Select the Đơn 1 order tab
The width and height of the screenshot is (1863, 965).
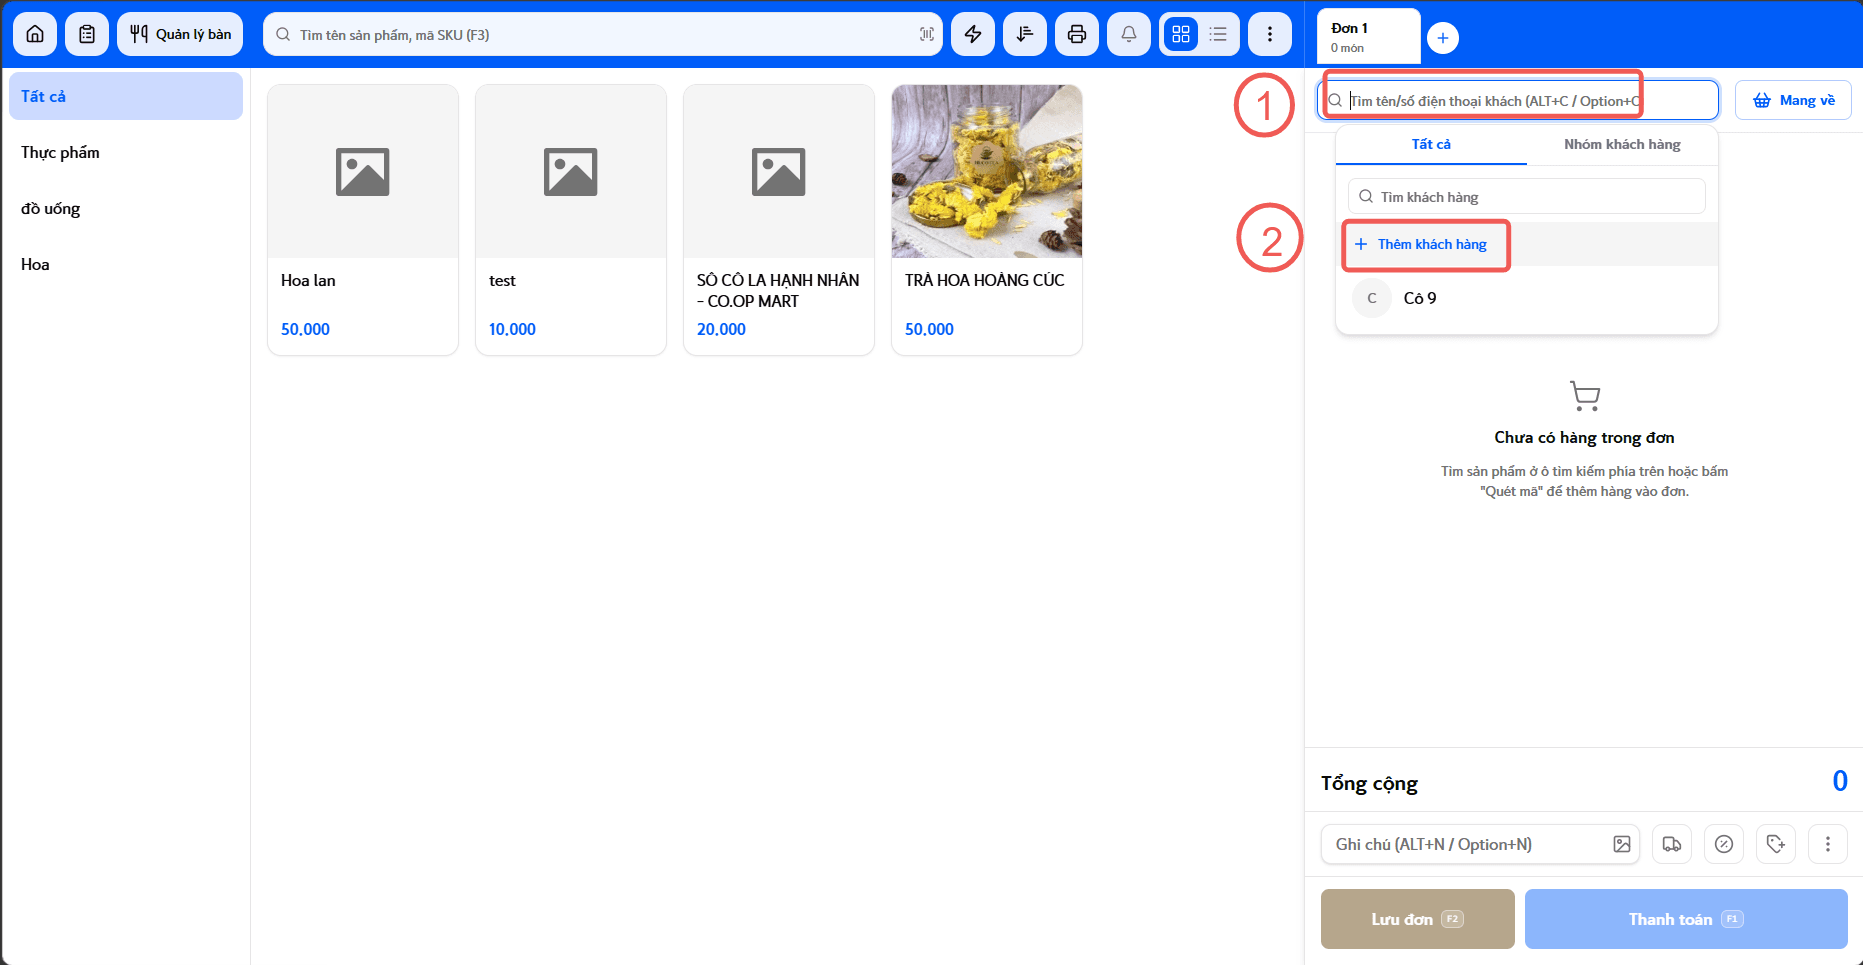[x=1368, y=37]
